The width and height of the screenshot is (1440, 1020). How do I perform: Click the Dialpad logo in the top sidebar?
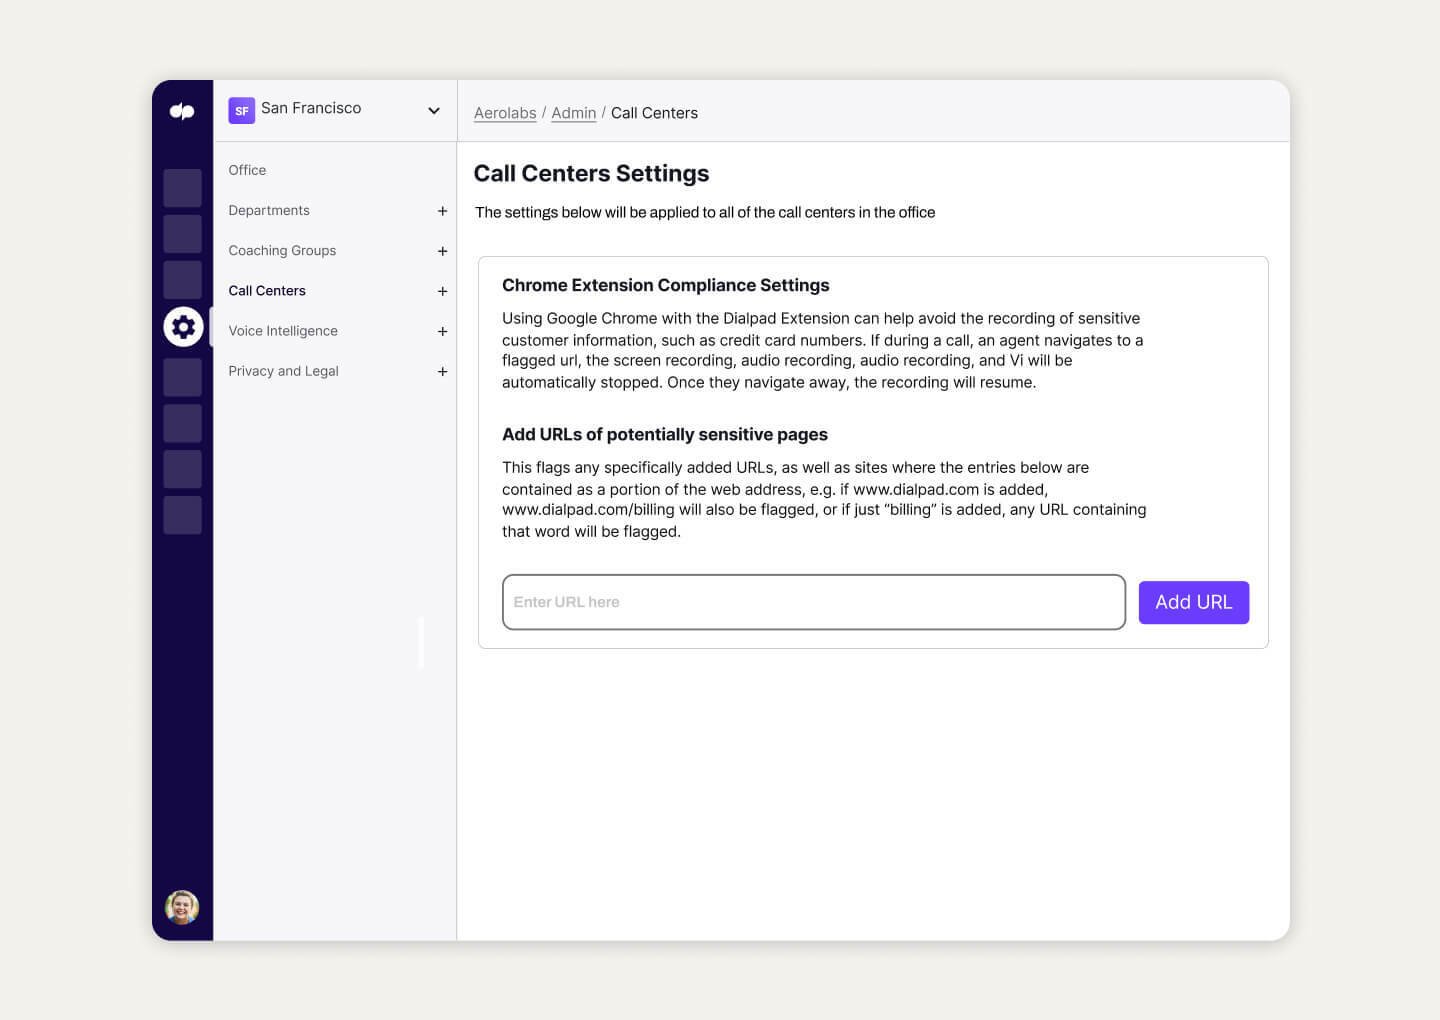[183, 111]
